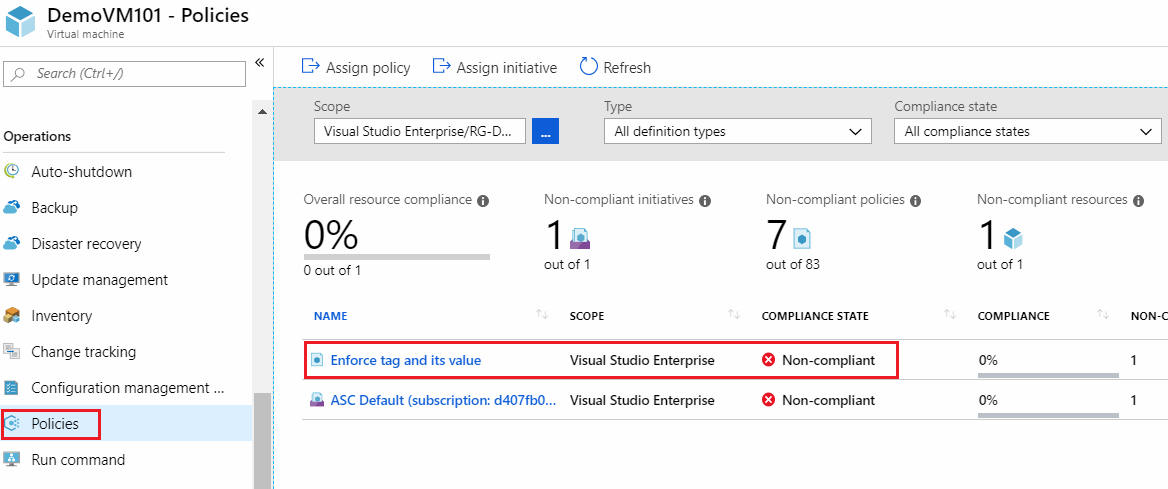Click the Configuration management icon

[x=12, y=388]
